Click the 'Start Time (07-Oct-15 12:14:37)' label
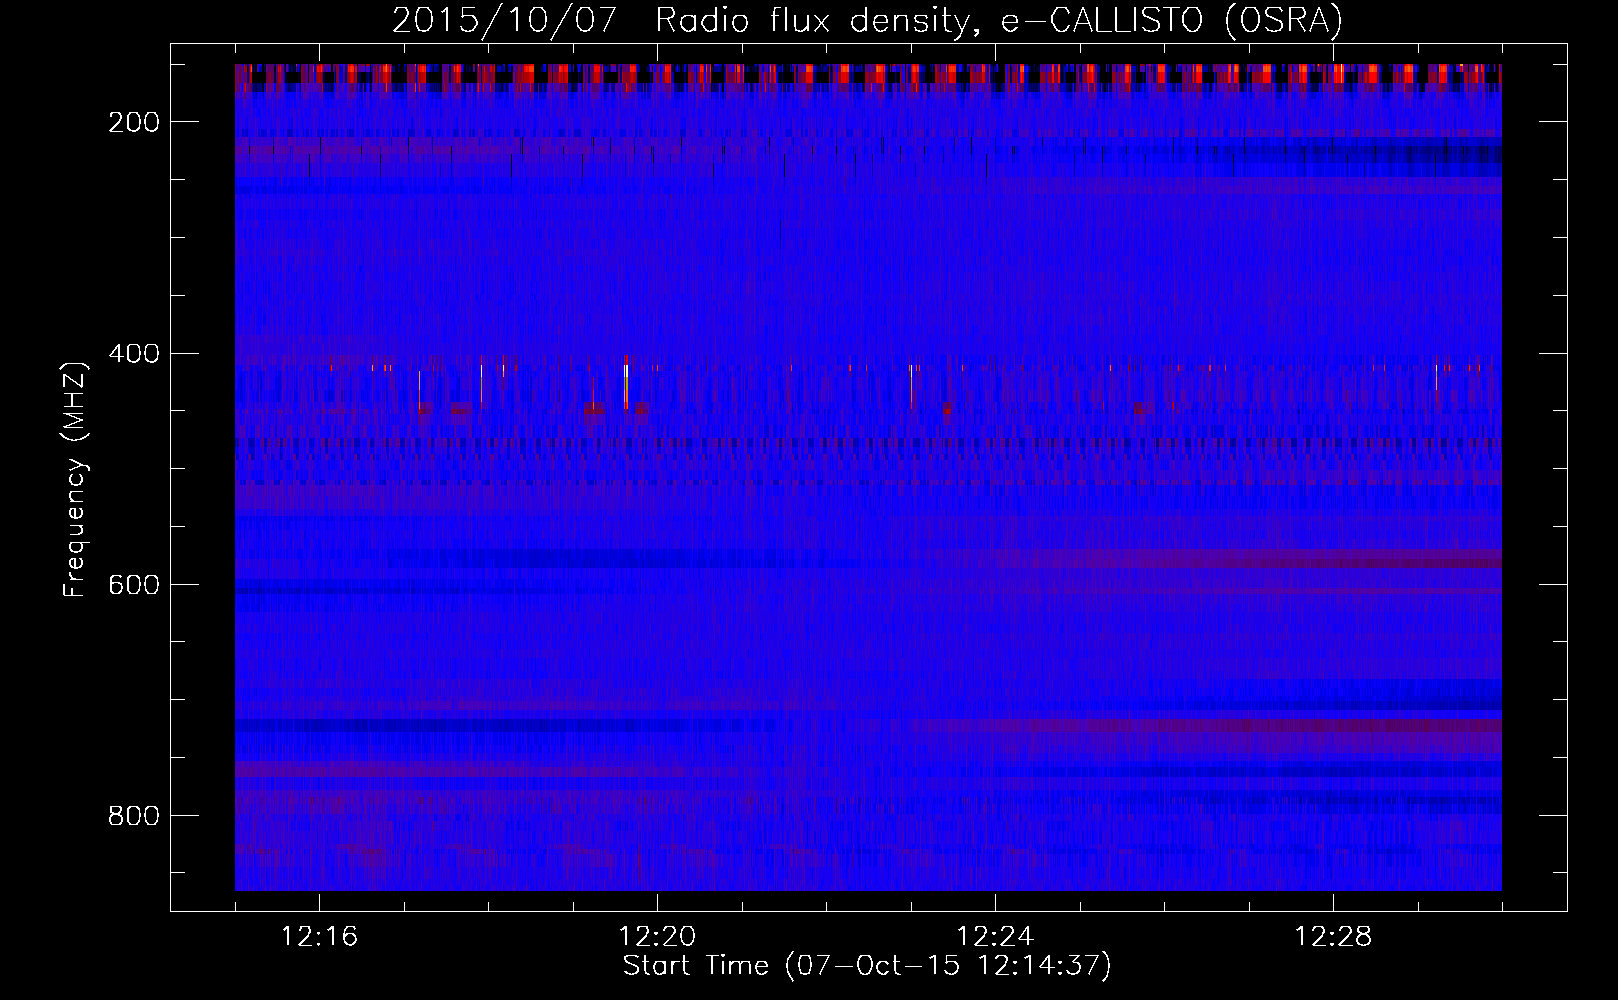 867,966
